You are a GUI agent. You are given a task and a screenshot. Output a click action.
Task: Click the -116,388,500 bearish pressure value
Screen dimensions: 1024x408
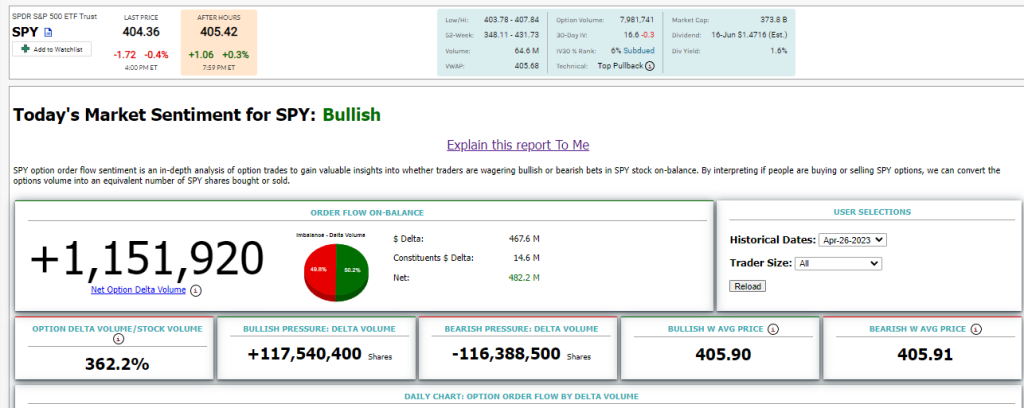click(x=506, y=354)
